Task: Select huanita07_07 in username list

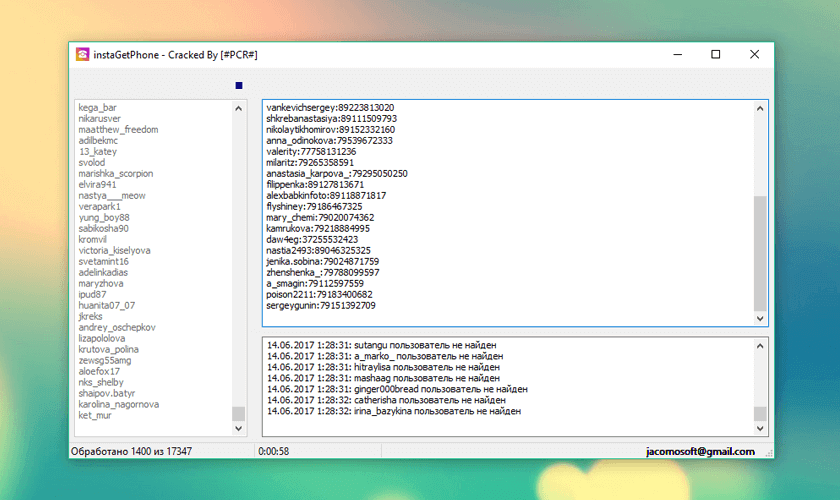Action: click(x=107, y=305)
